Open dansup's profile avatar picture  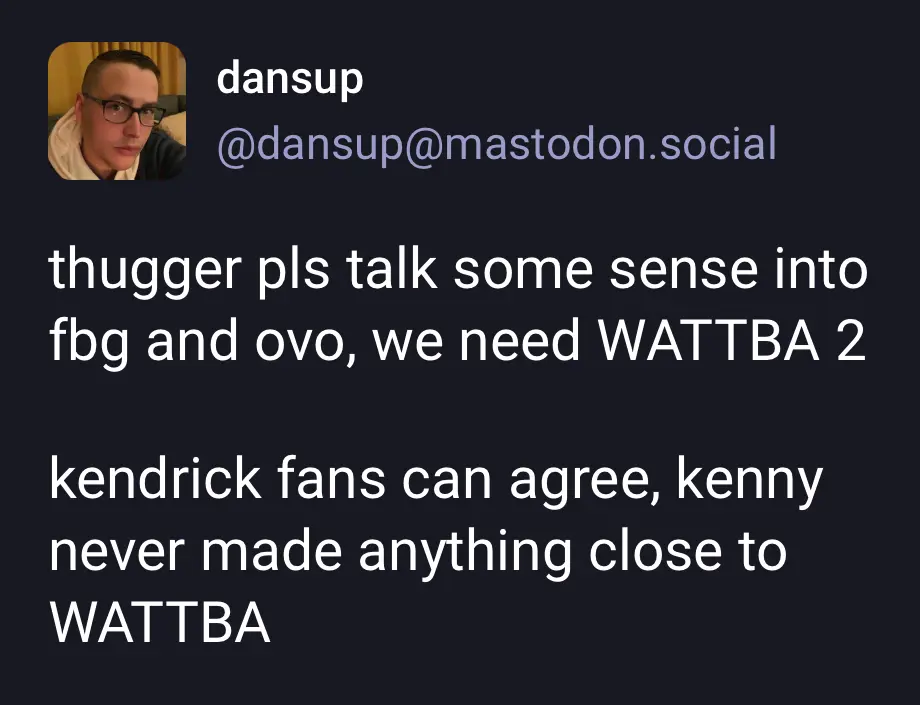[117, 111]
